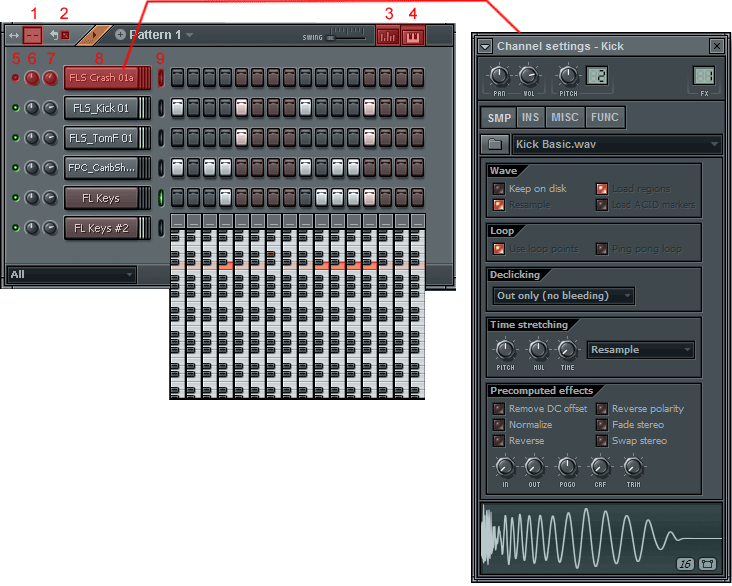Switch to the MISC tab
The height and width of the screenshot is (586, 732).
coord(565,118)
